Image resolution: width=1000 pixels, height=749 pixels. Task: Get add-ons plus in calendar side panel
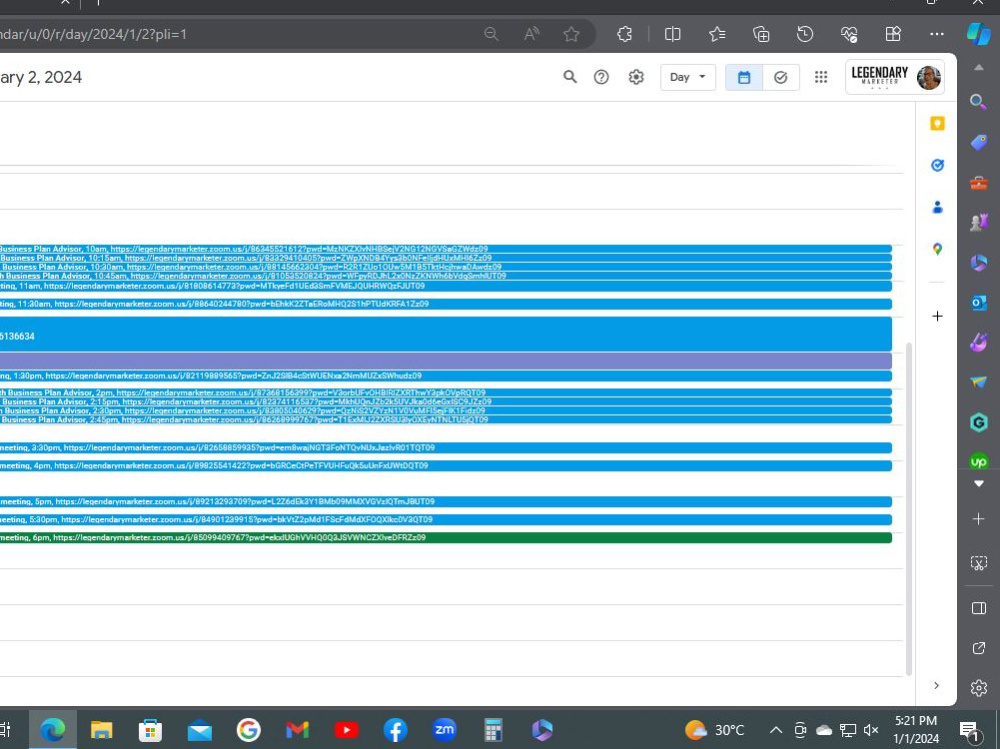point(937,316)
